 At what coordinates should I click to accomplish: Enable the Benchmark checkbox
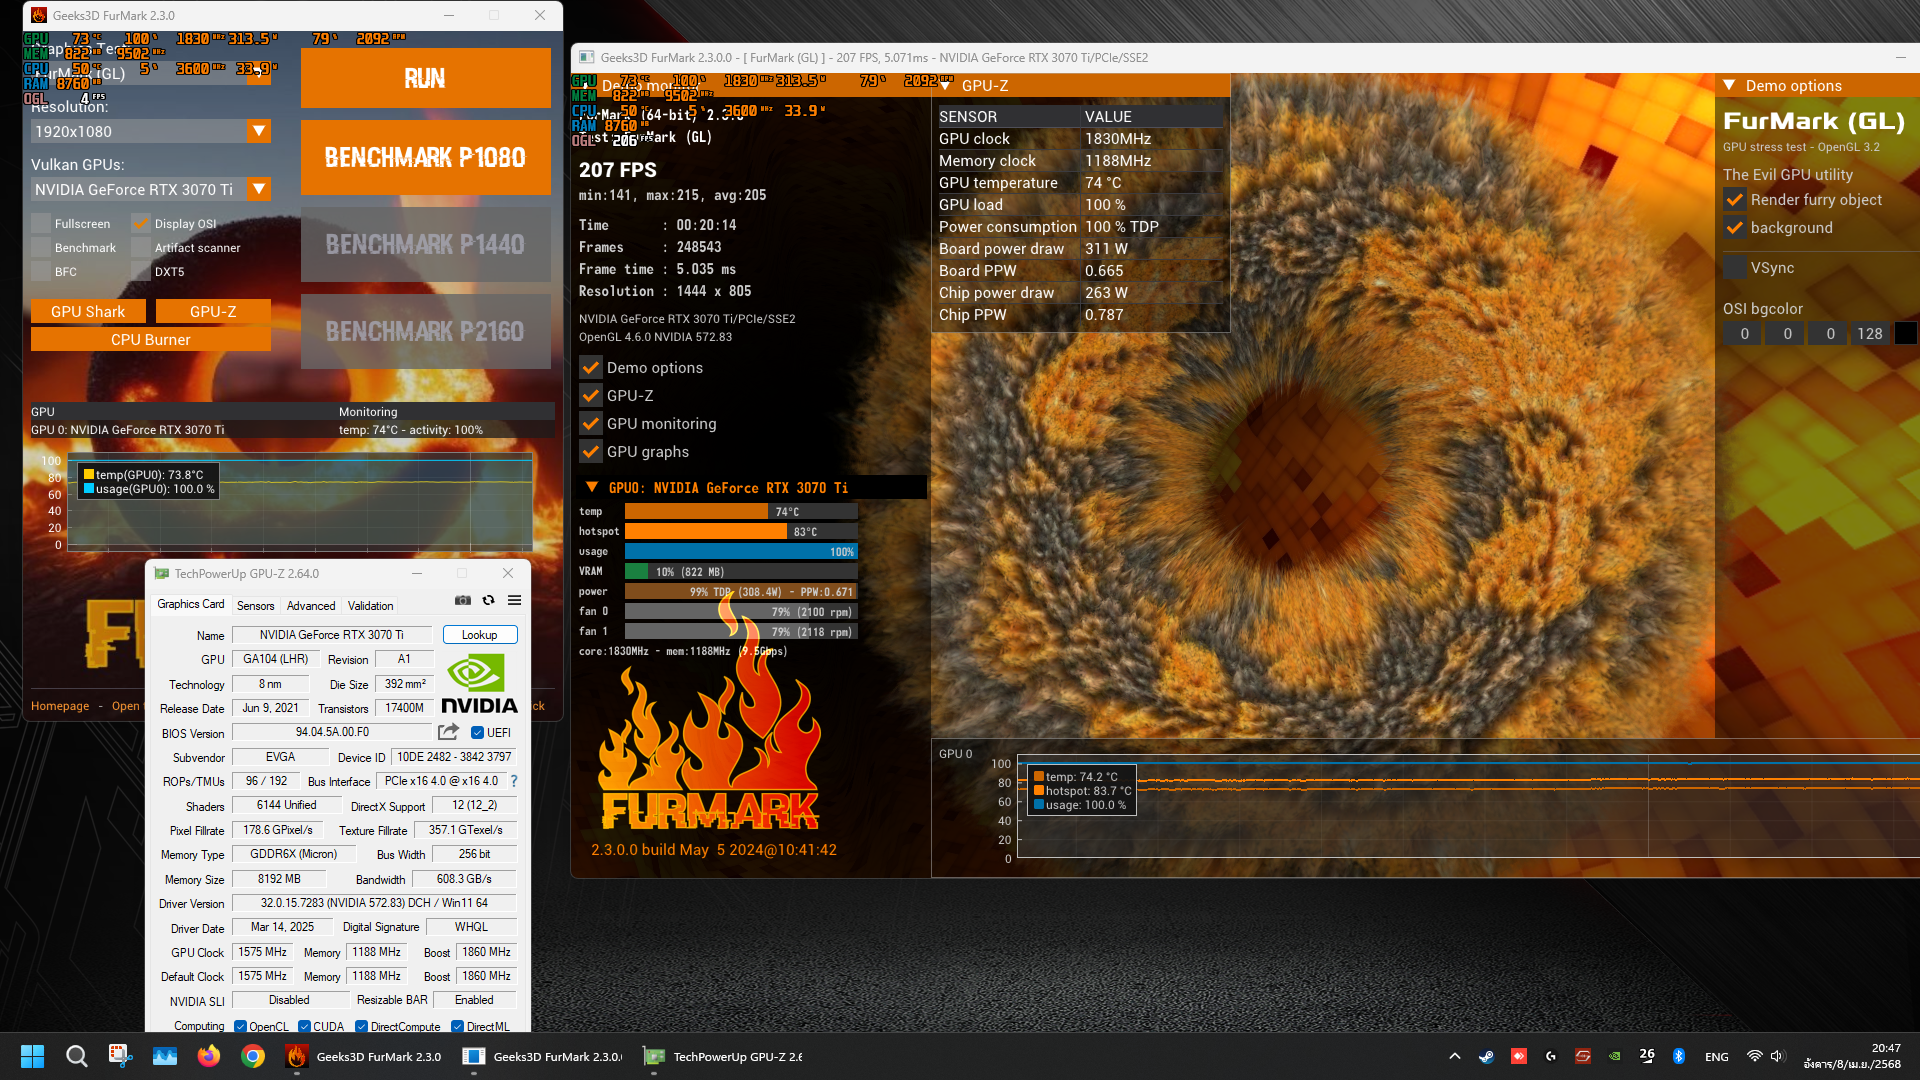click(41, 247)
